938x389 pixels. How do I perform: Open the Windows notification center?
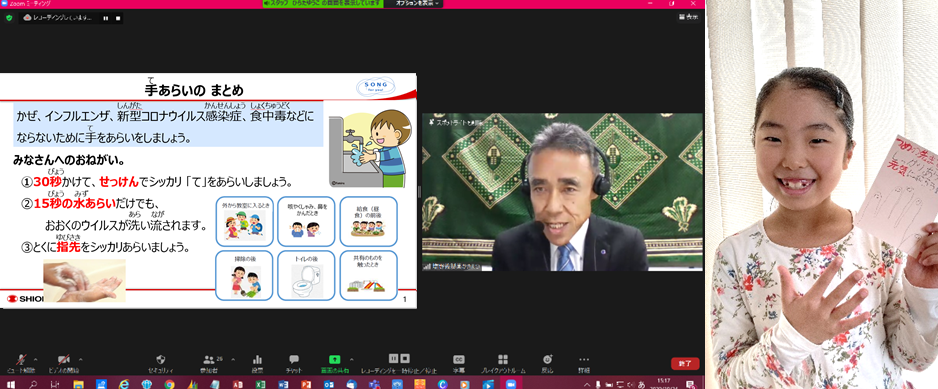point(690,384)
